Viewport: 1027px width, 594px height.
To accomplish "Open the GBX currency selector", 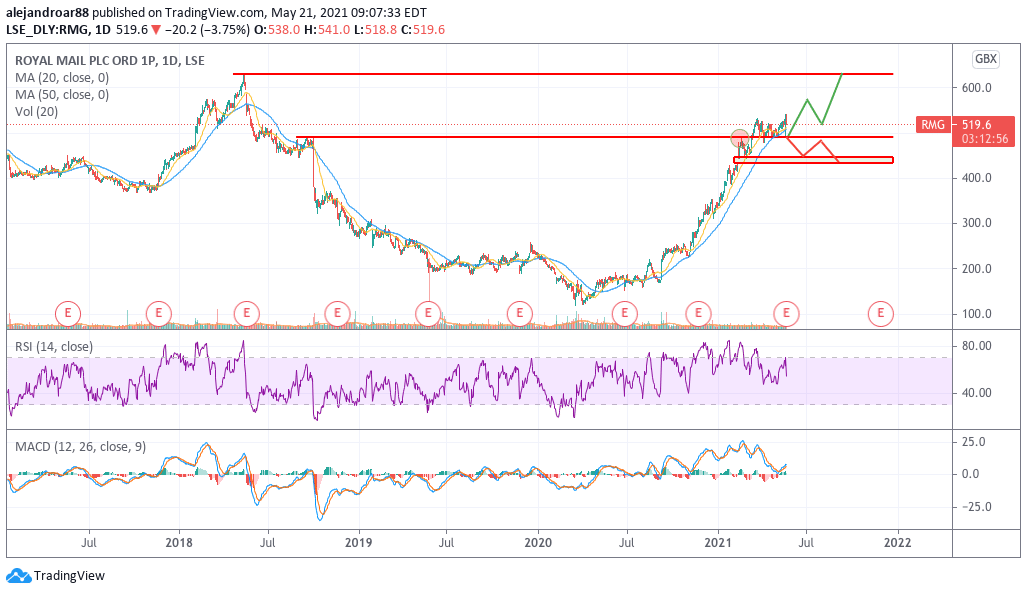I will 986,59.
